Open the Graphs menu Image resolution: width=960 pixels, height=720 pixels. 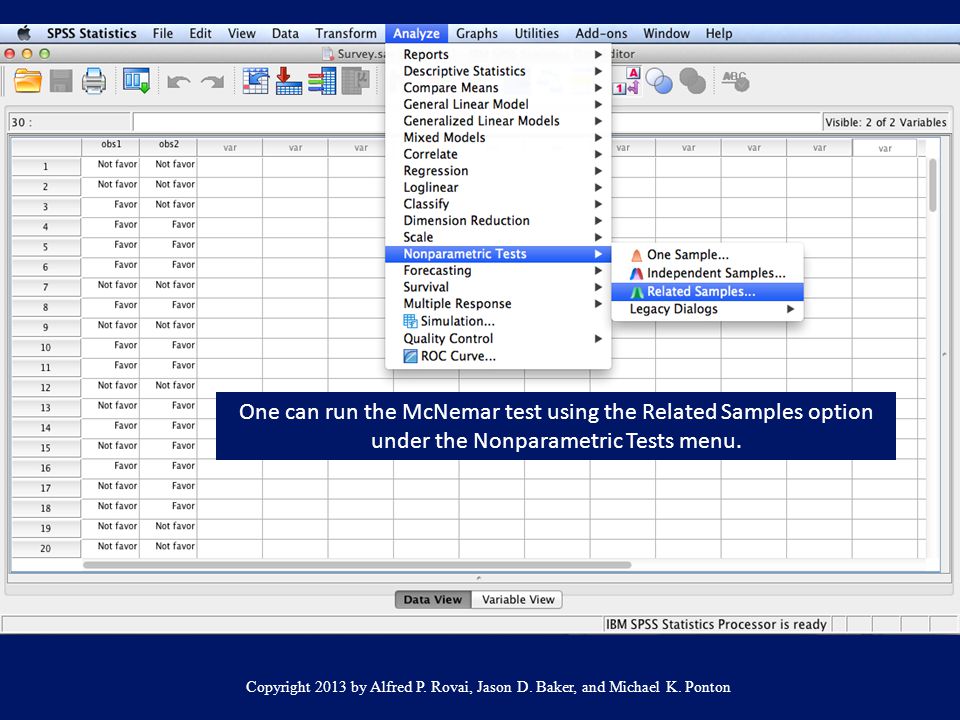pyautogui.click(x=477, y=33)
